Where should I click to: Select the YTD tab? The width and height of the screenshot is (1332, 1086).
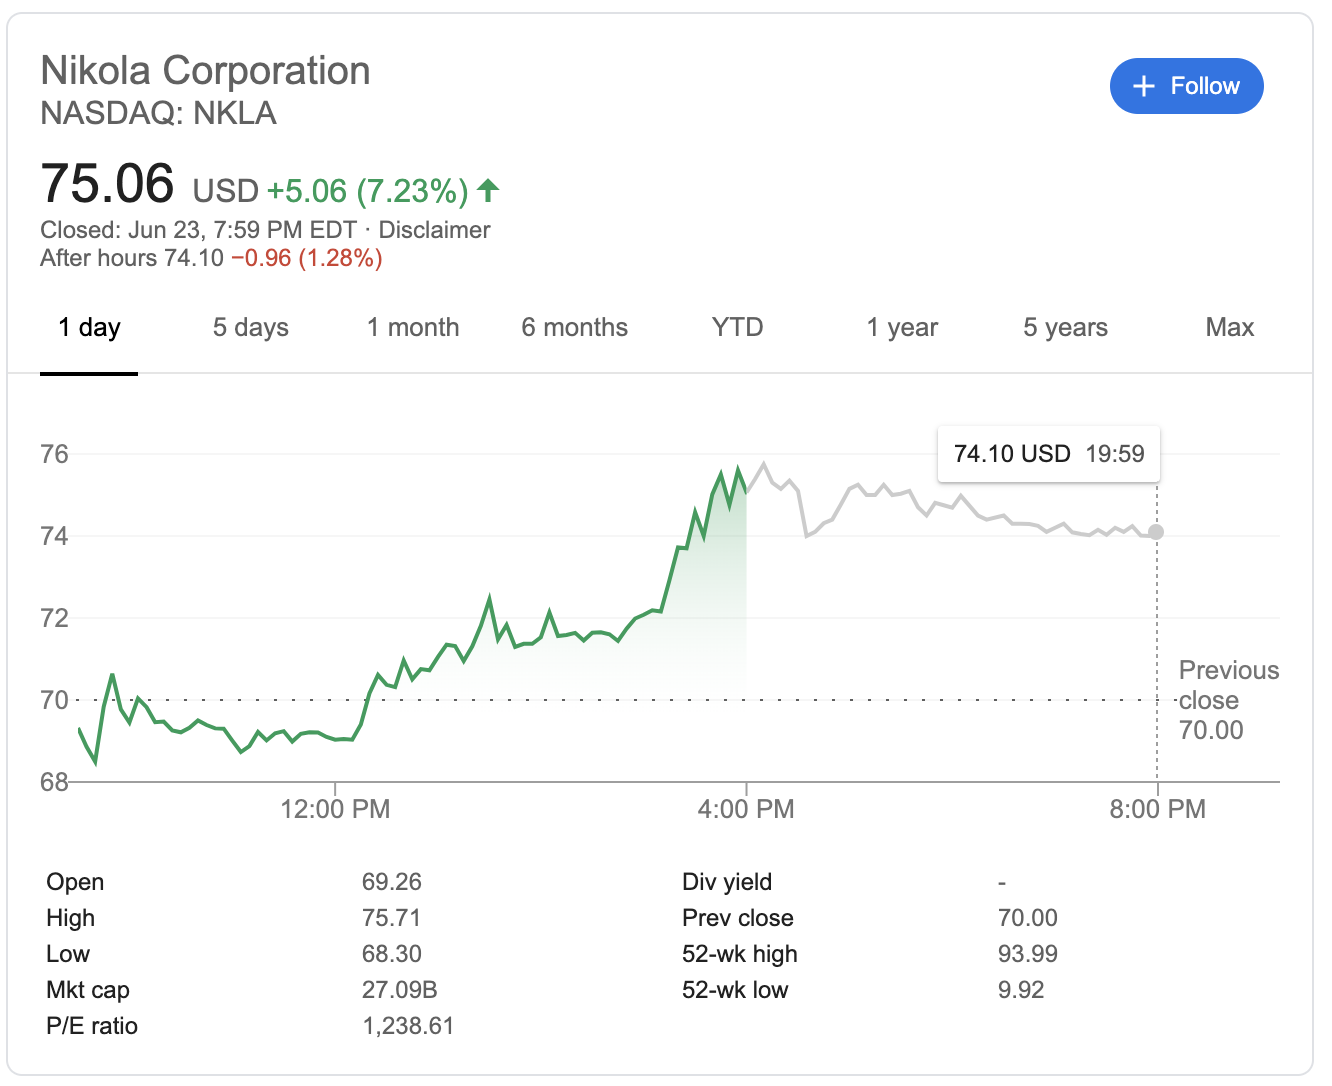tap(737, 328)
